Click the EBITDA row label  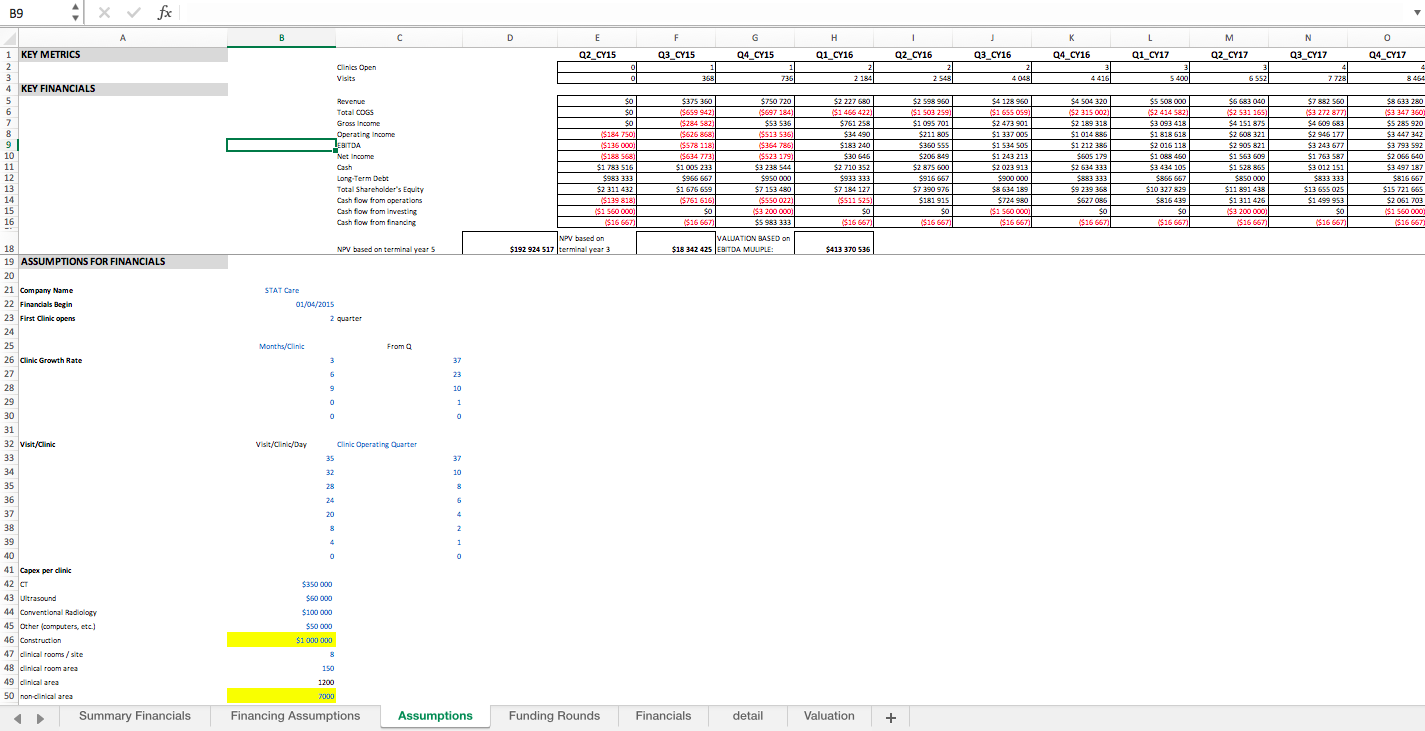click(x=349, y=145)
